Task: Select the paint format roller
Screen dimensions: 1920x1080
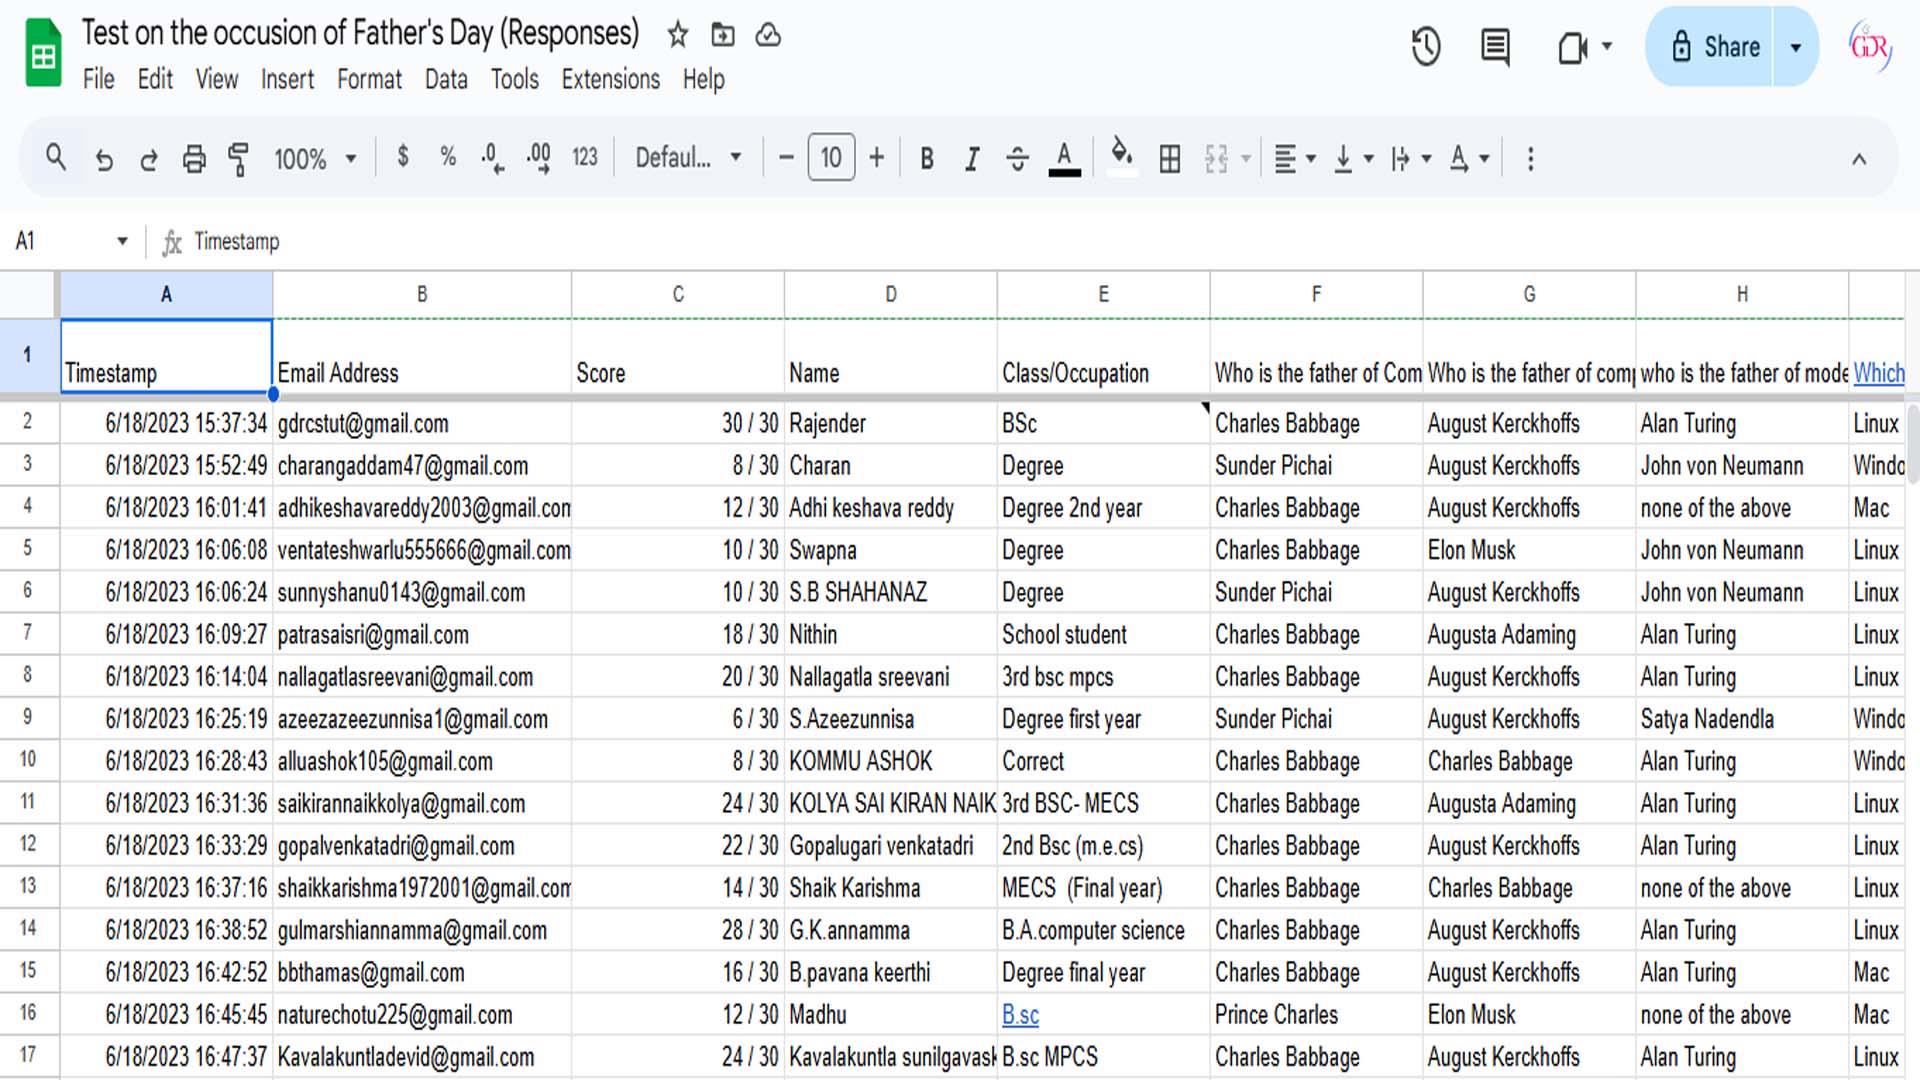Action: [238, 159]
